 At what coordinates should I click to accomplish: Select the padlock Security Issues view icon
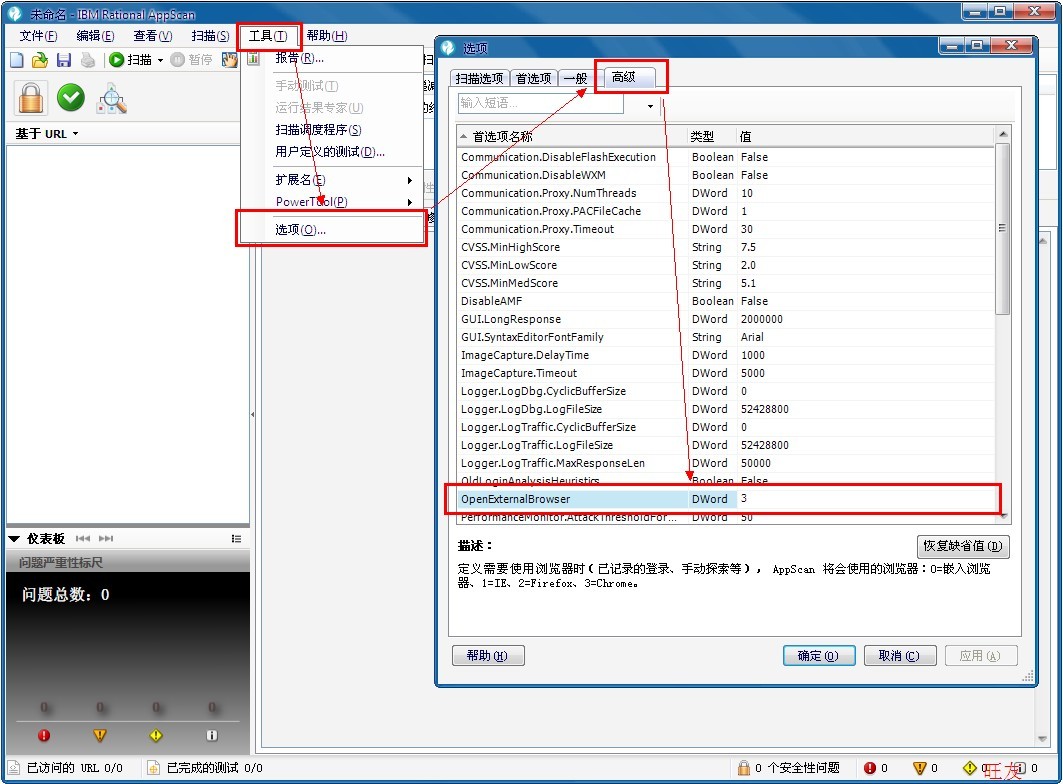click(x=31, y=98)
